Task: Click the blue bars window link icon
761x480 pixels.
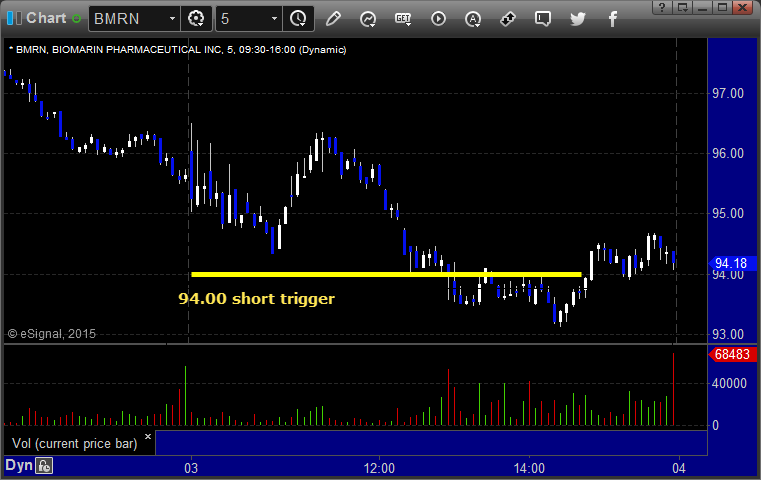Action: 14,18
